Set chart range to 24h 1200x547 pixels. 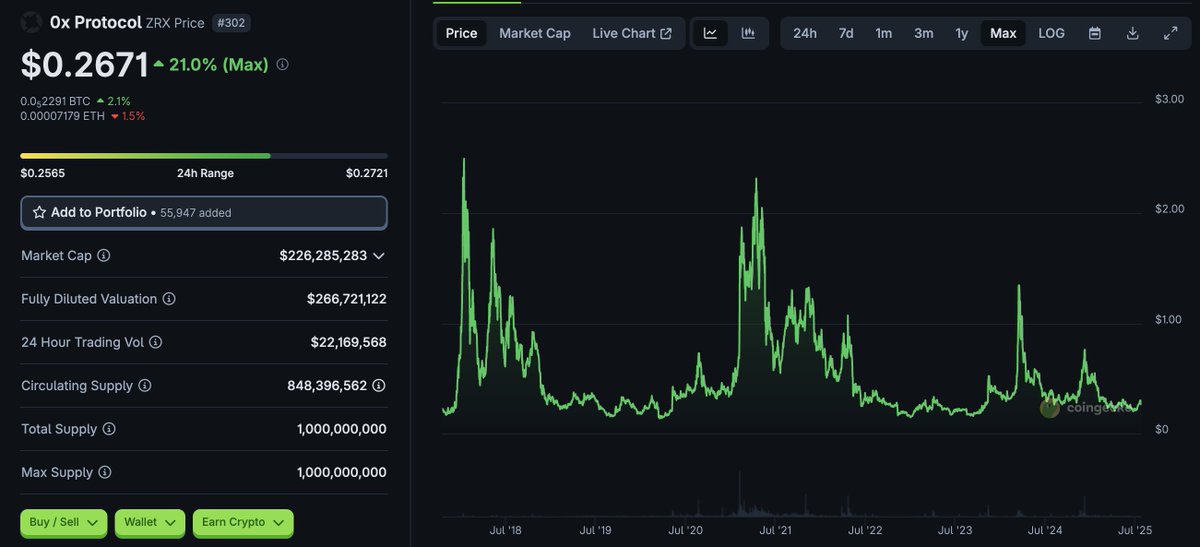coord(805,33)
